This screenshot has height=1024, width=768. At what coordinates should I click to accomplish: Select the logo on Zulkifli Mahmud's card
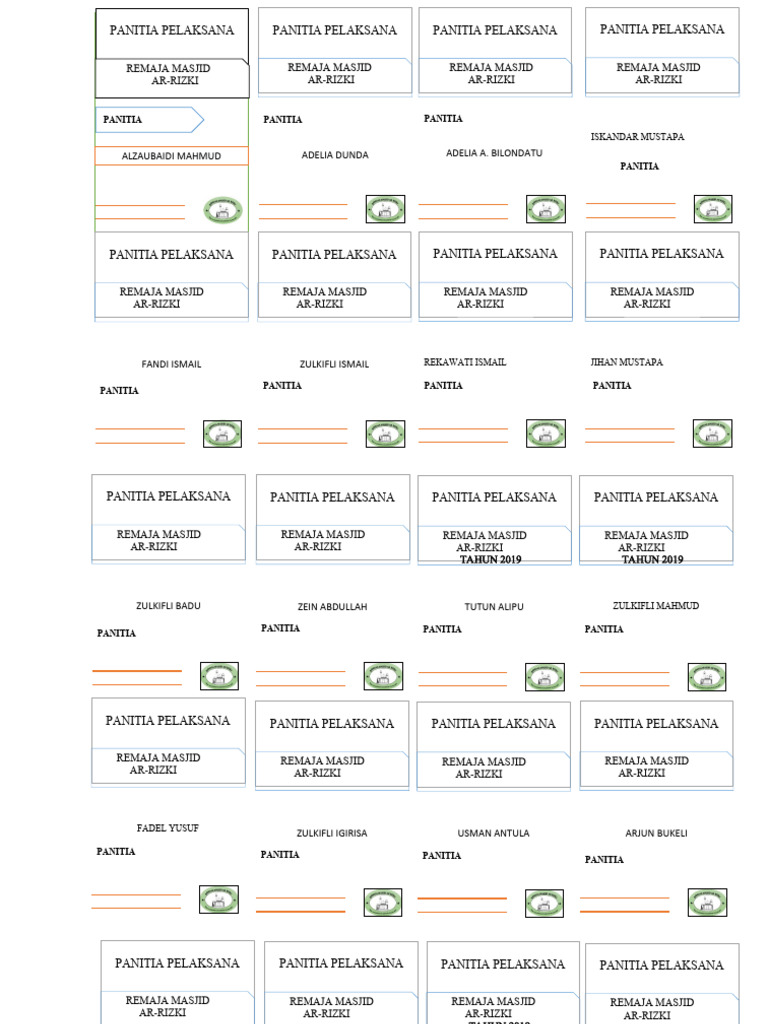pos(707,677)
